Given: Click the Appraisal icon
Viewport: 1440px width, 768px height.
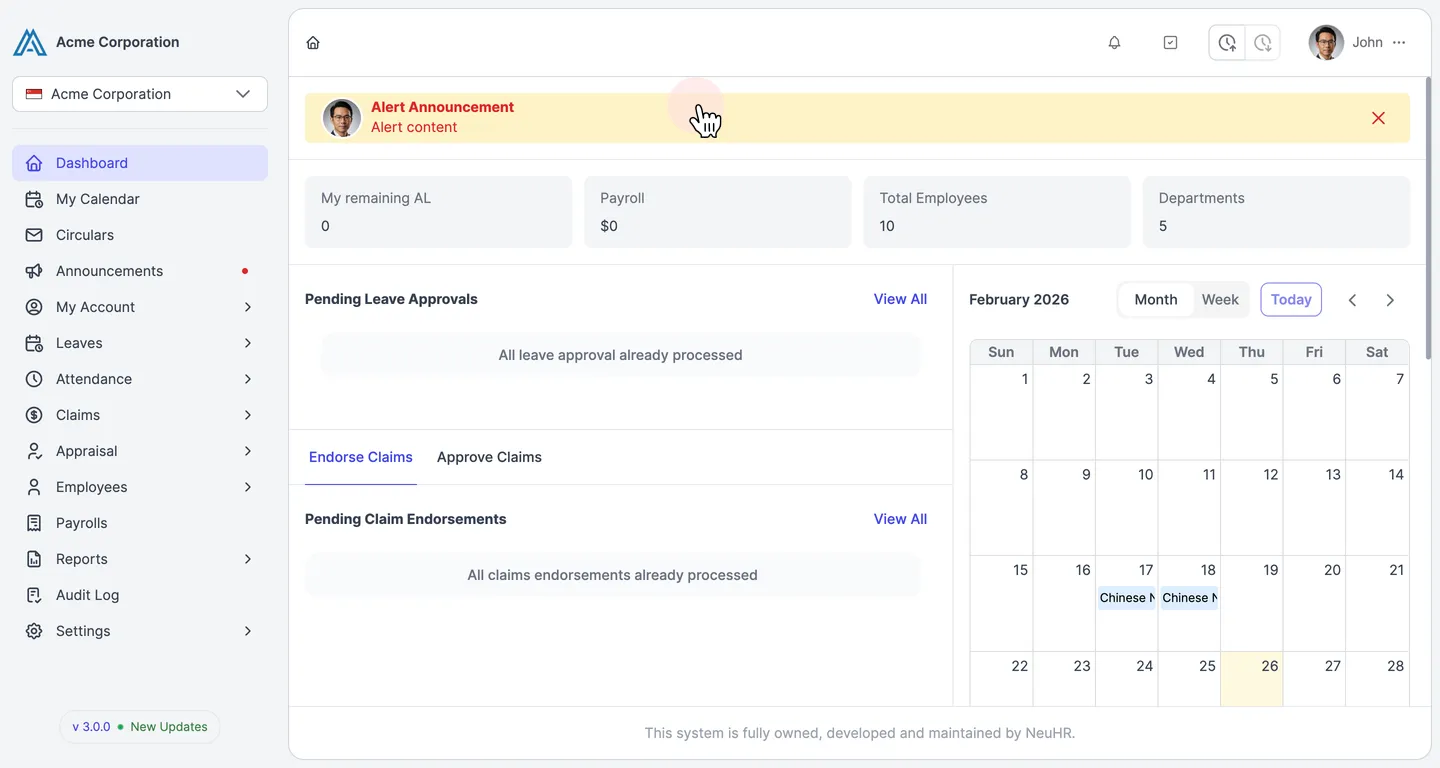Looking at the screenshot, I should [34, 451].
